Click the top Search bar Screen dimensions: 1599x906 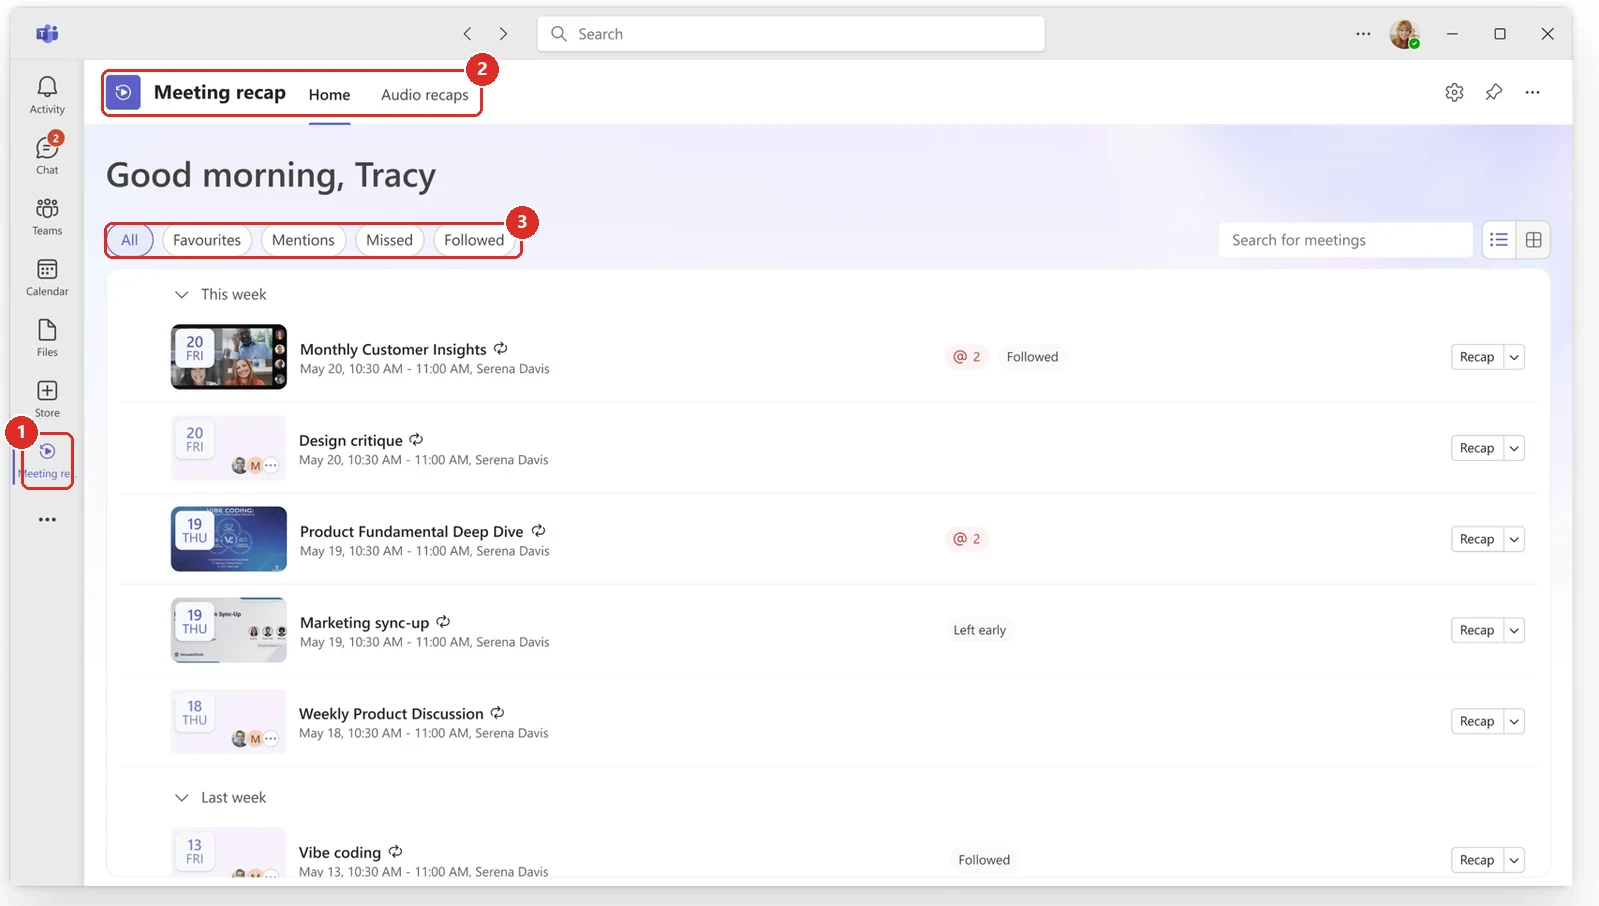click(x=791, y=34)
